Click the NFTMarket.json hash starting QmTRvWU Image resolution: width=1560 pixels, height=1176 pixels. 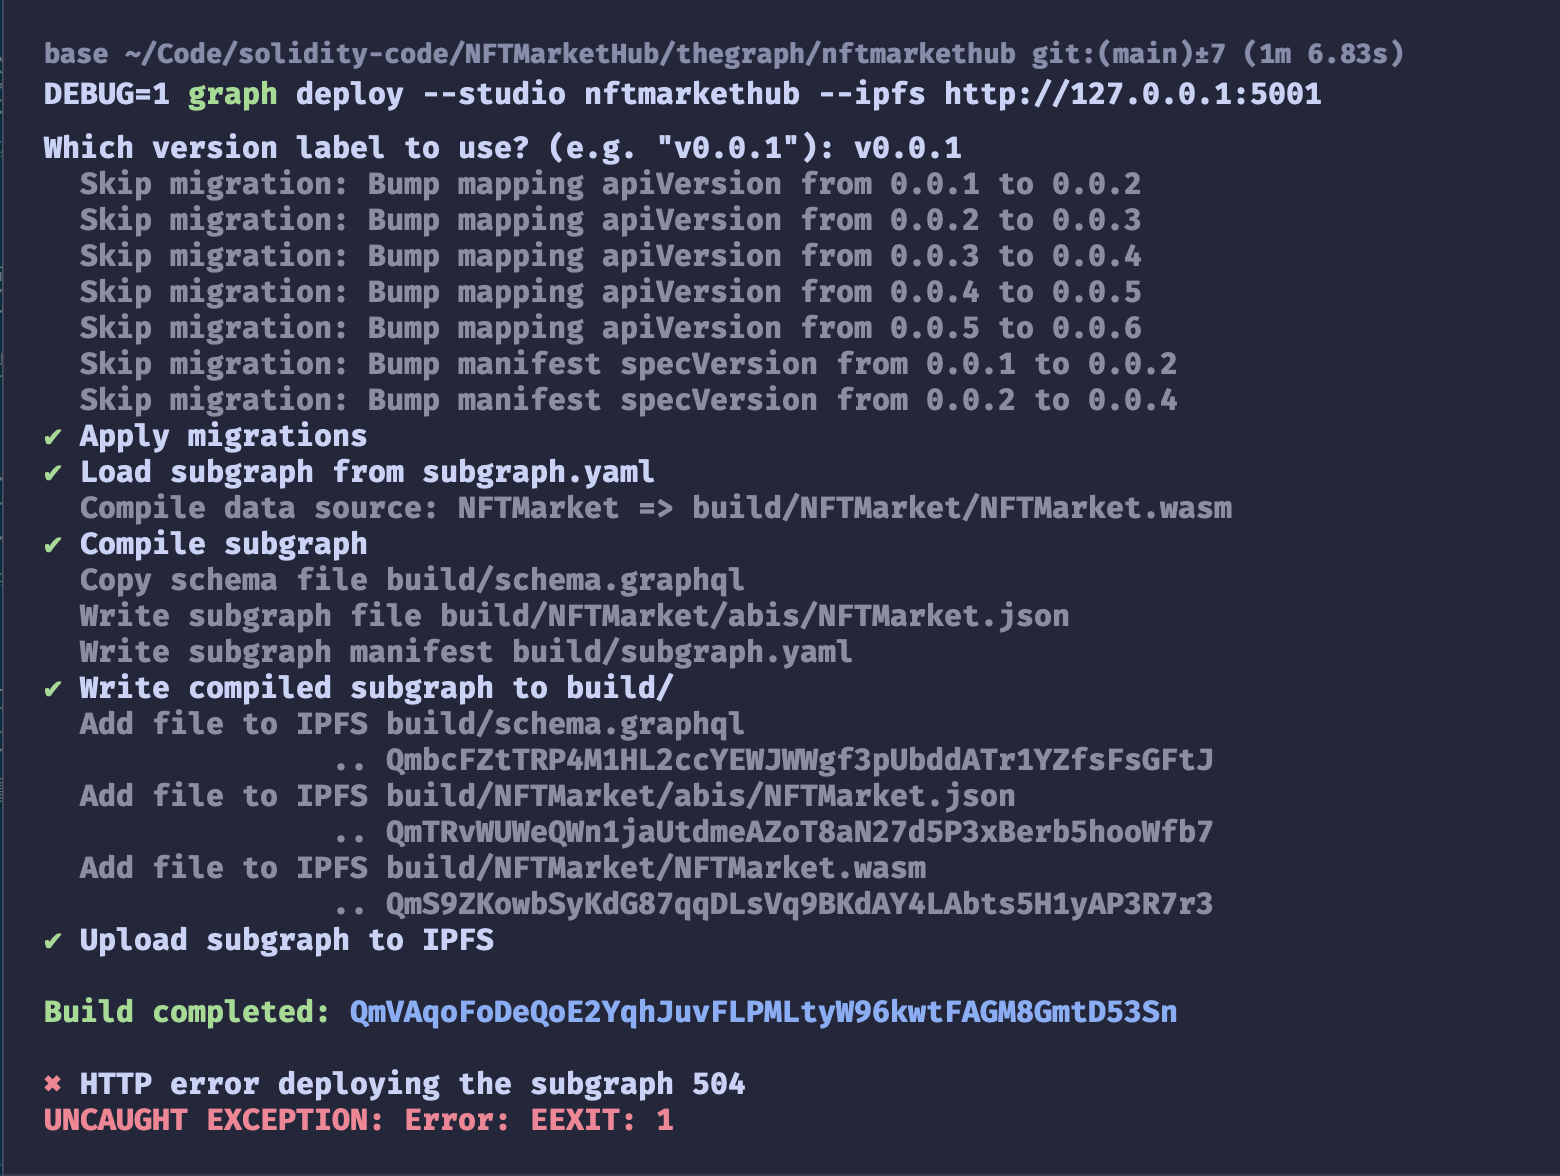pyautogui.click(x=799, y=832)
